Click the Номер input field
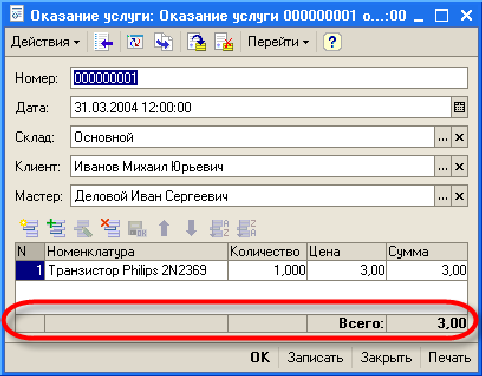Image resolution: width=482 pixels, height=376 pixels. click(x=269, y=78)
